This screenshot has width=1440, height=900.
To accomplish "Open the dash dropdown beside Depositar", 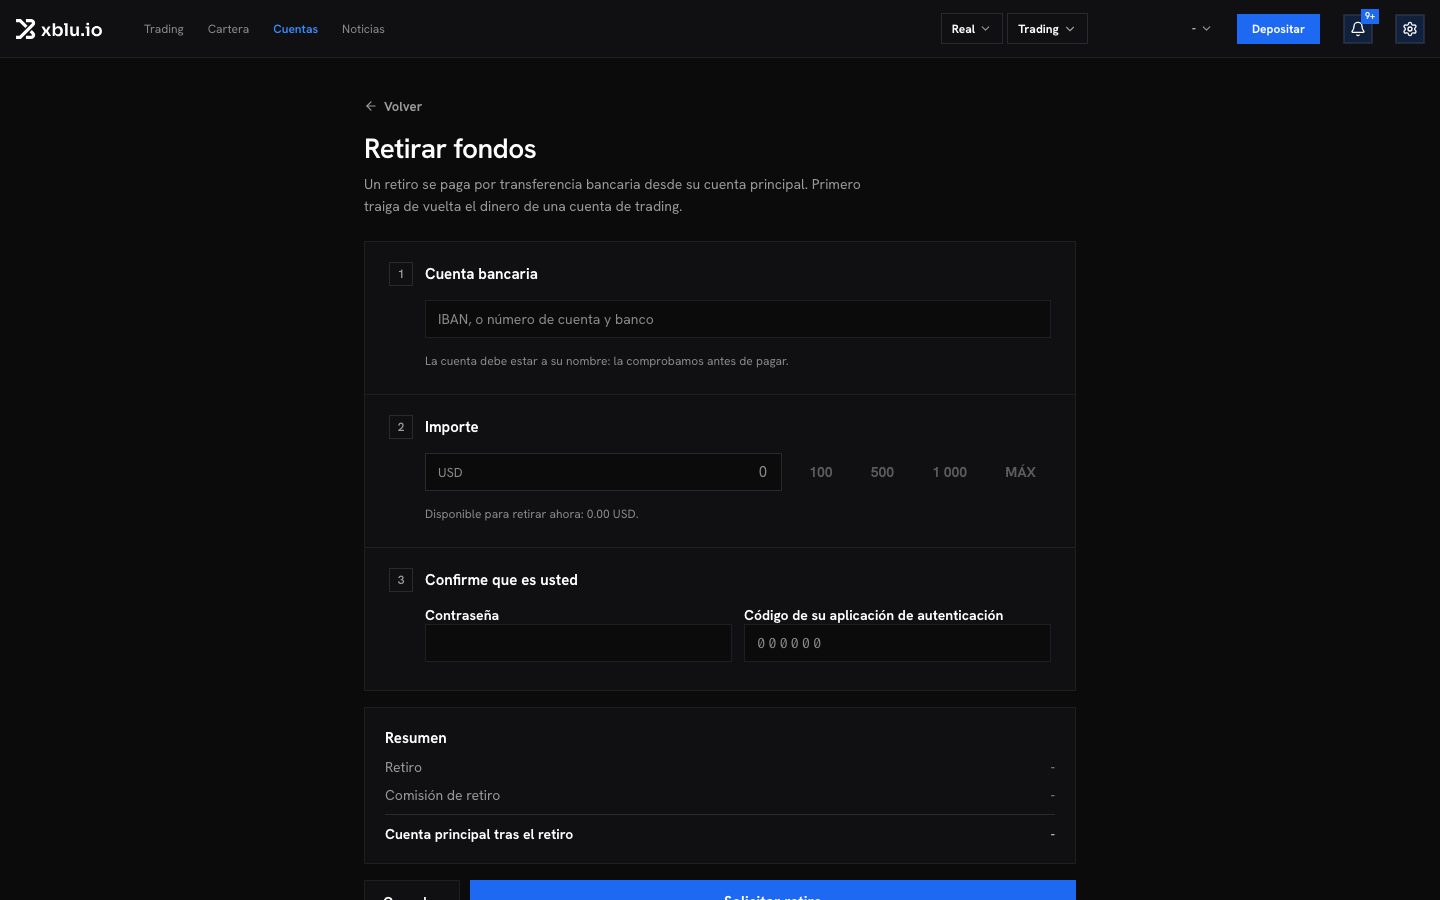I will [x=1201, y=29].
